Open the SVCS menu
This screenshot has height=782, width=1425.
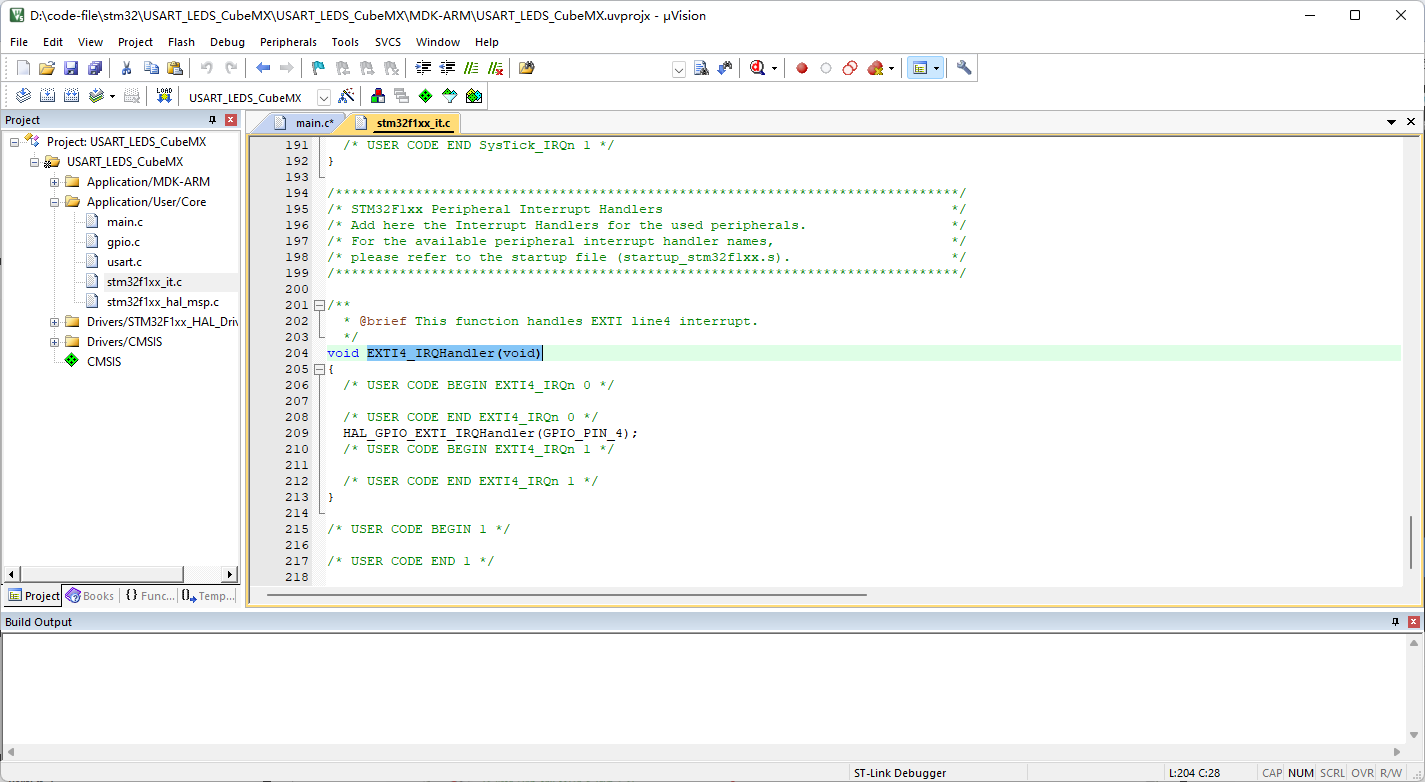click(388, 42)
